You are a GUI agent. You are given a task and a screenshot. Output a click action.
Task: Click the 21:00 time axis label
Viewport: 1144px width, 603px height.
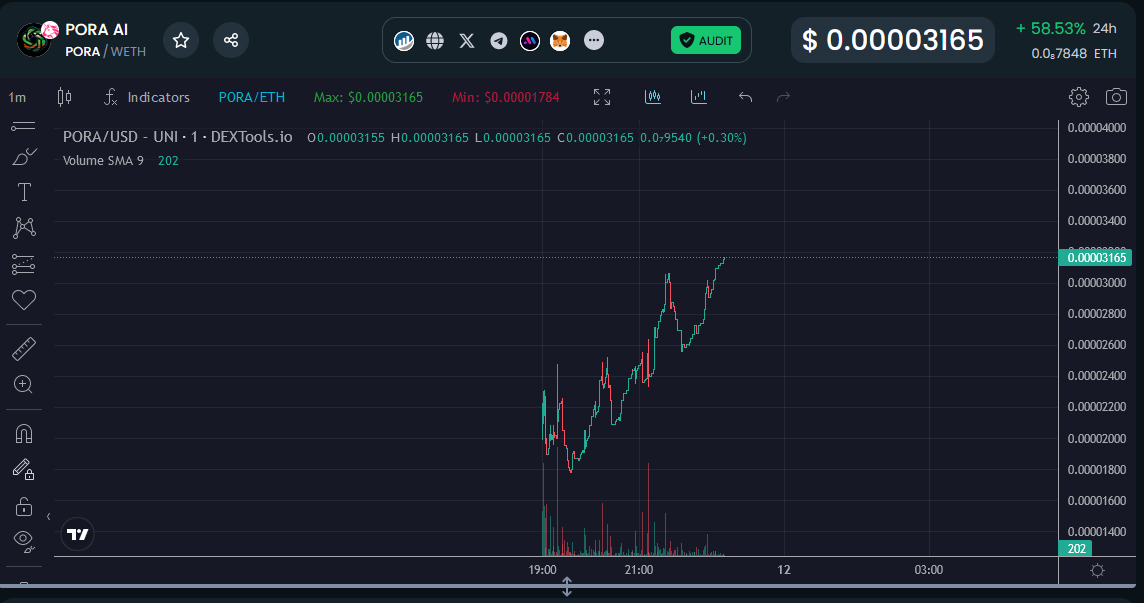[638, 569]
